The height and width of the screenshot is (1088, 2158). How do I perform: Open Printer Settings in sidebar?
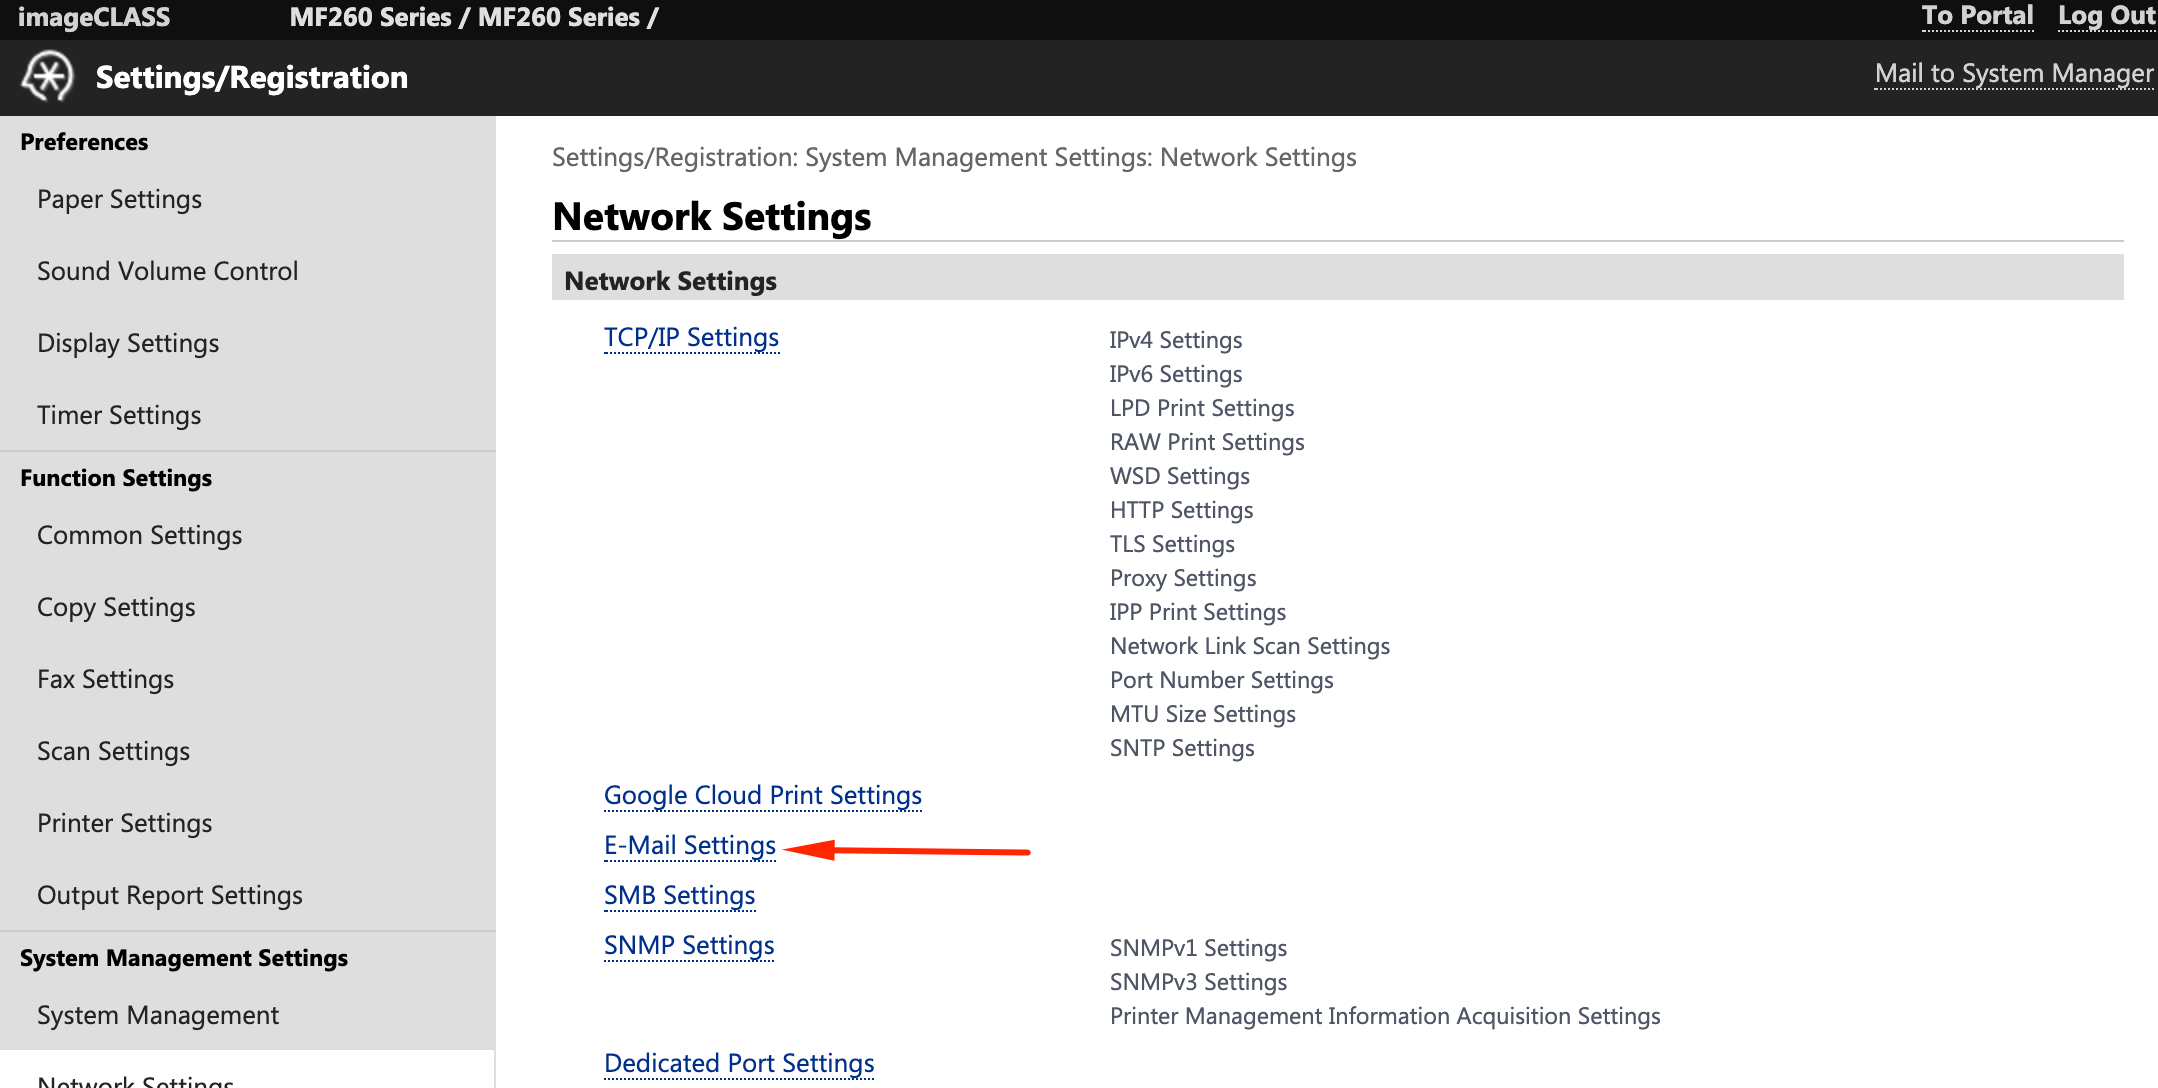(124, 823)
